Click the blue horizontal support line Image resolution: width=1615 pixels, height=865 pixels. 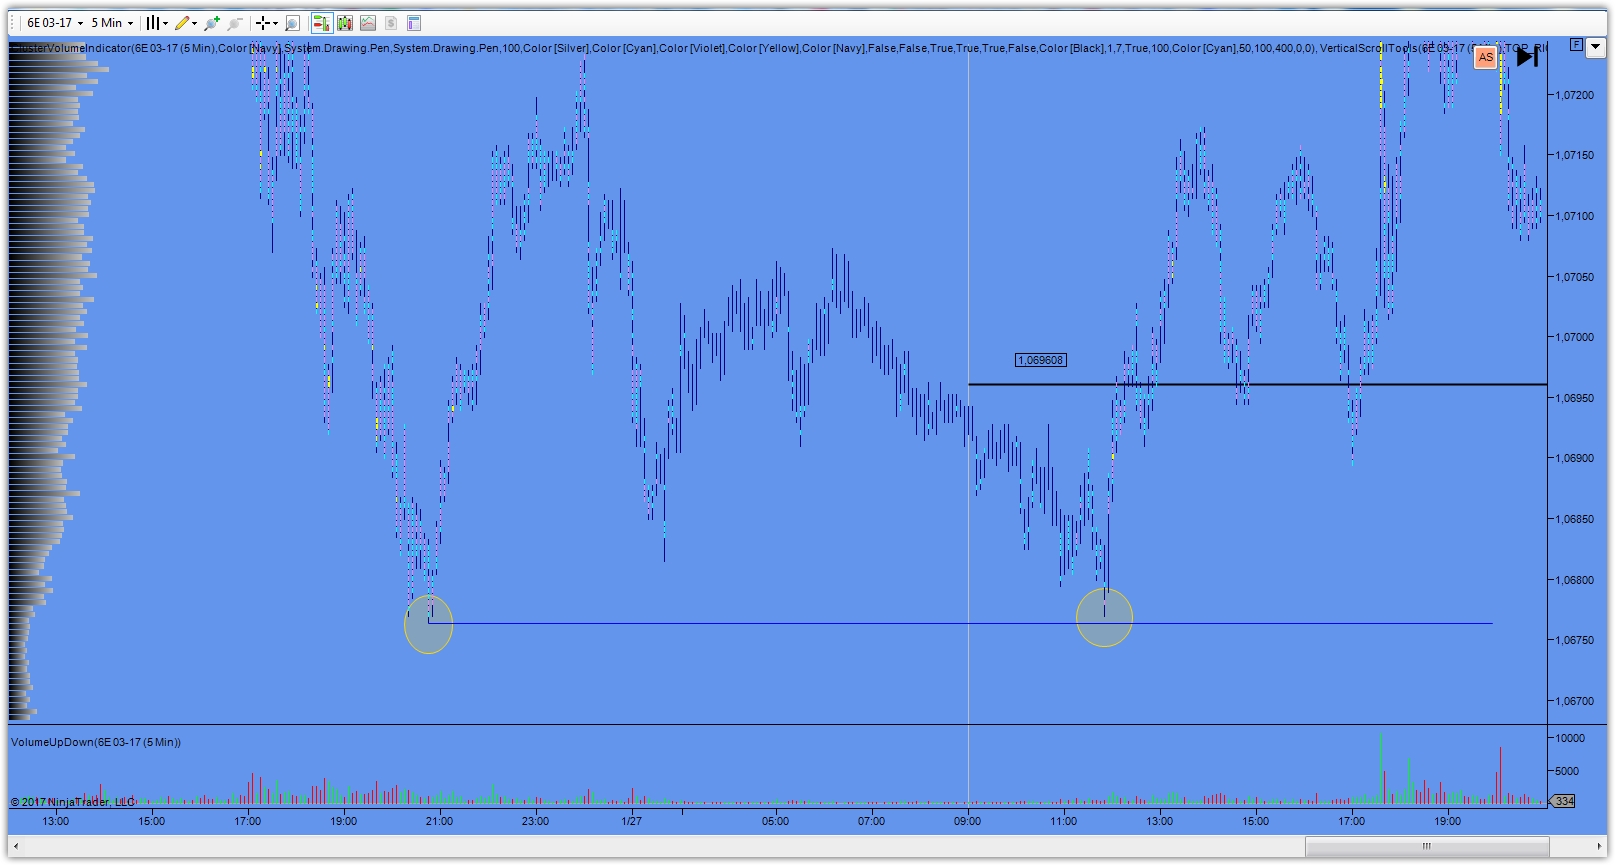click(x=960, y=624)
